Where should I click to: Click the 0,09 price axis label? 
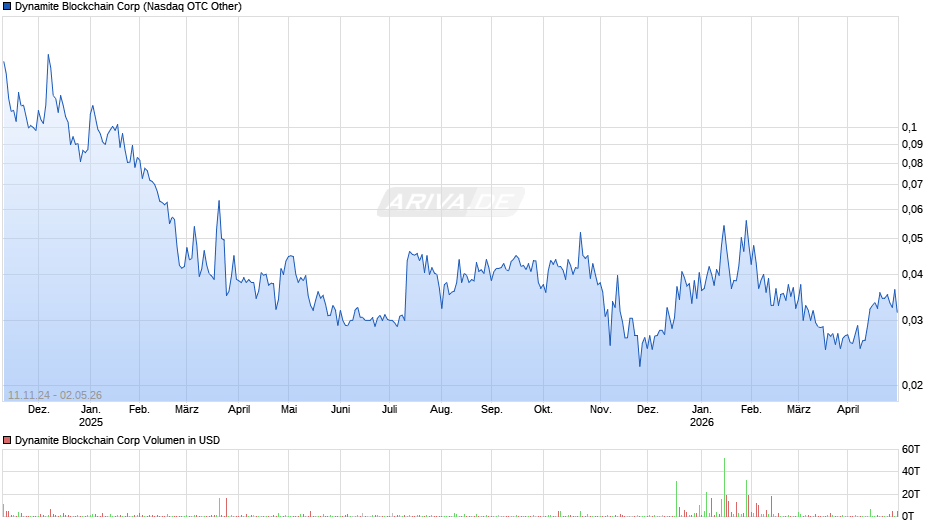point(912,145)
